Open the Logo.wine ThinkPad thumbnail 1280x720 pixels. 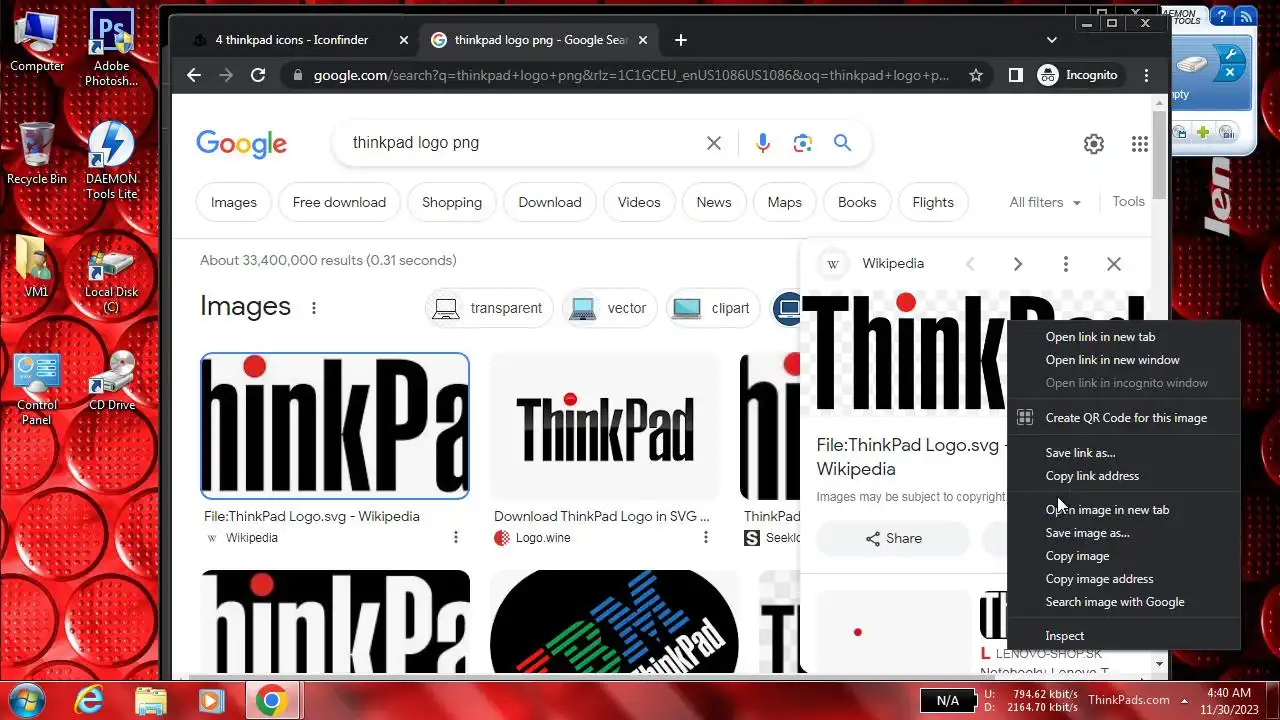(605, 426)
